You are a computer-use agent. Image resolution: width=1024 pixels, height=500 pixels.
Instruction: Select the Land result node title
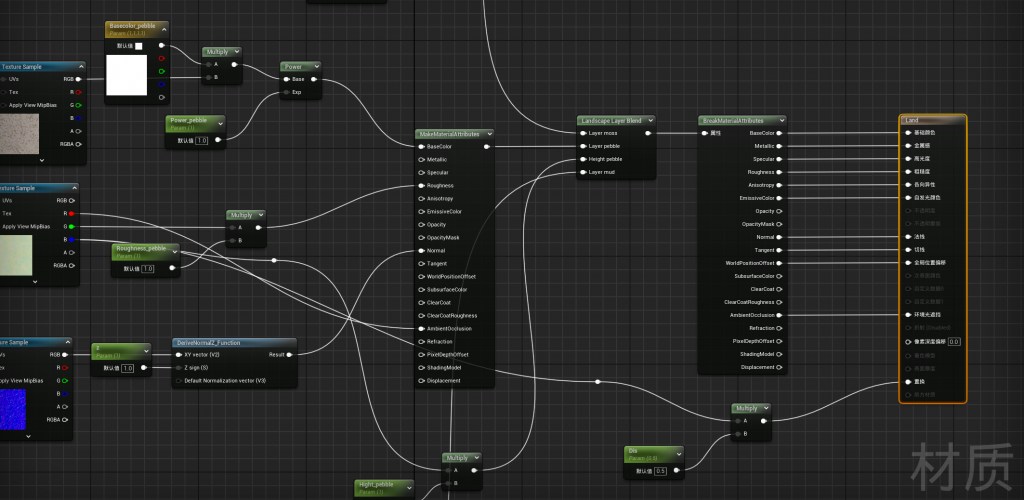click(x=912, y=120)
